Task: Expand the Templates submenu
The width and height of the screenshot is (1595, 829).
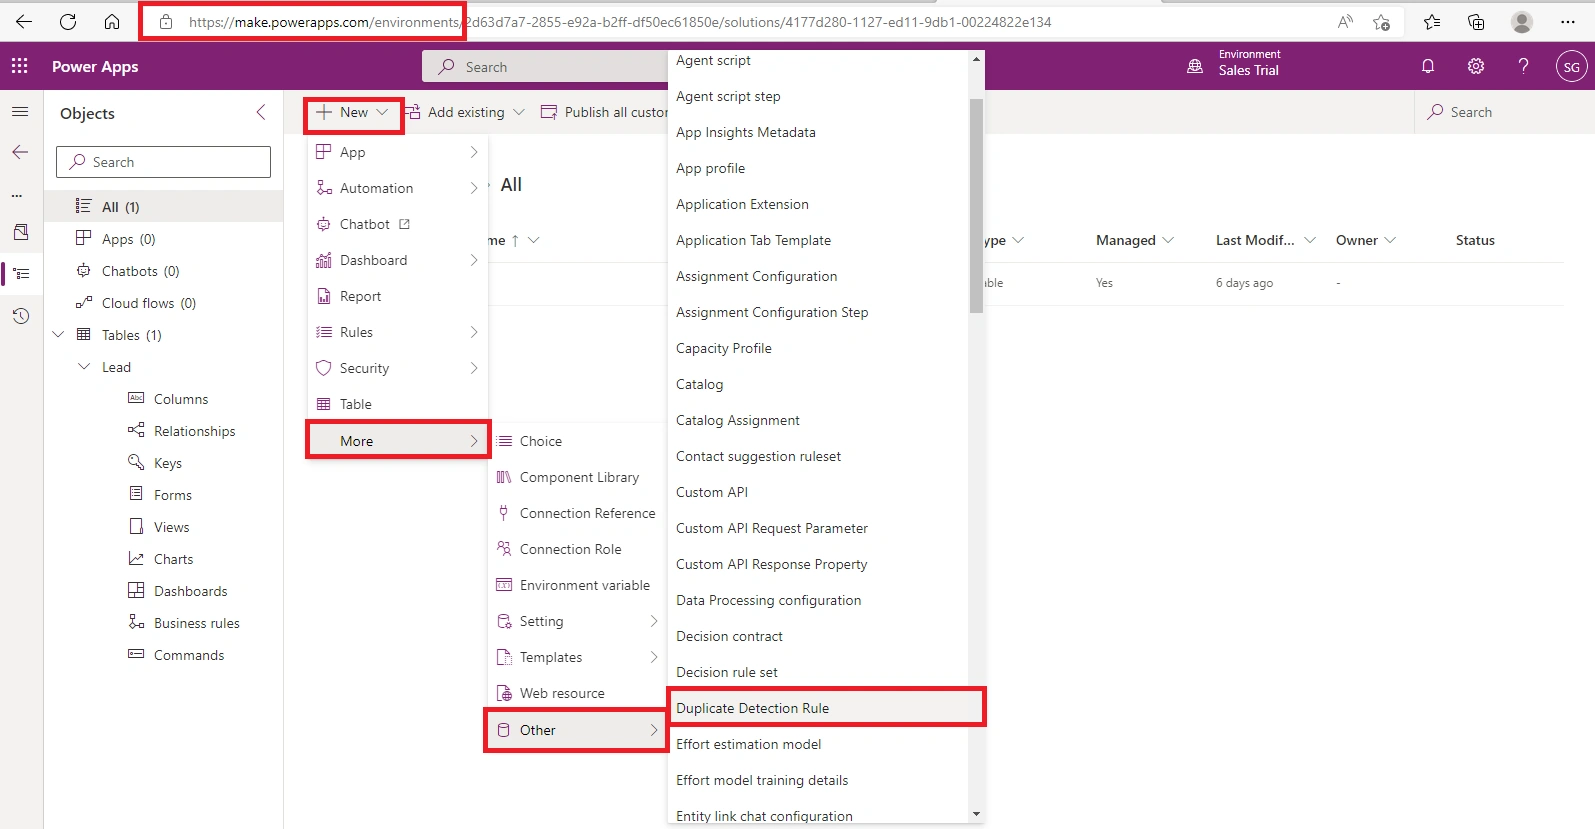Action: (577, 657)
